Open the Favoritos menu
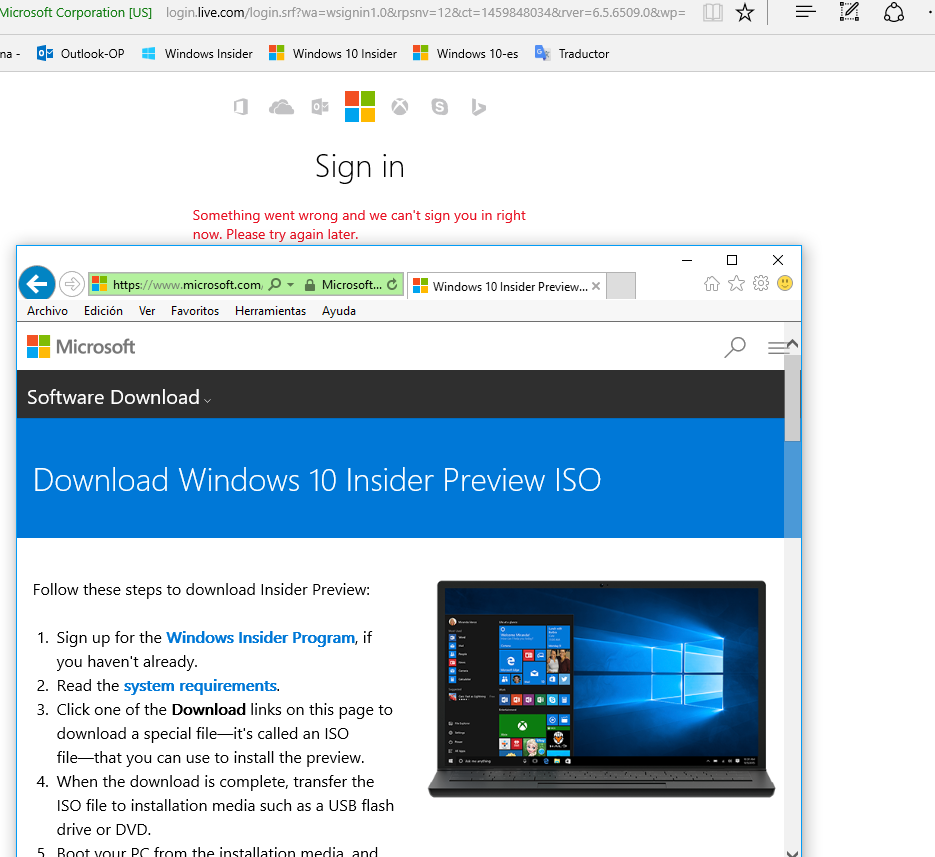Image resolution: width=935 pixels, height=857 pixels. coord(195,311)
